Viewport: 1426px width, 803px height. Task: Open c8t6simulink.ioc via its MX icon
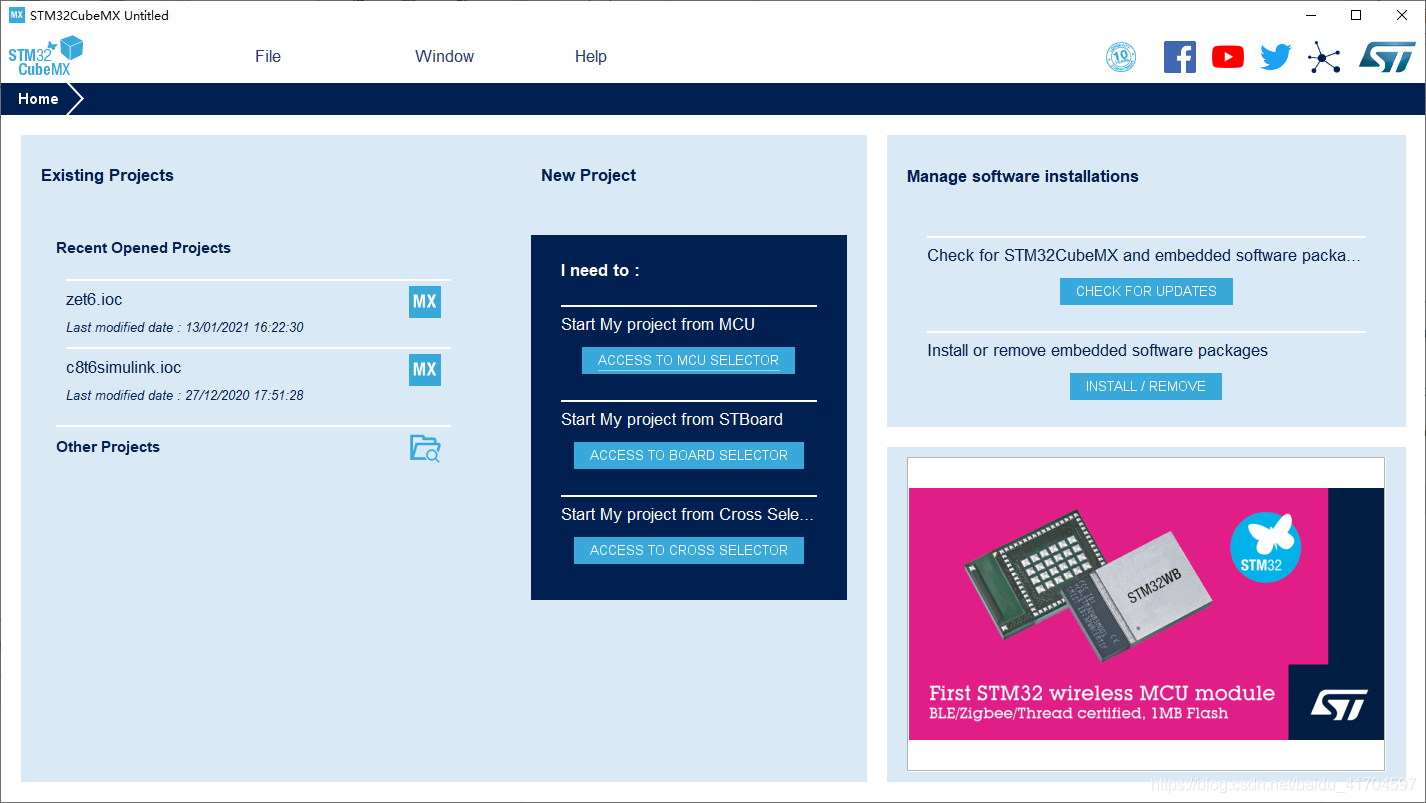(x=425, y=370)
